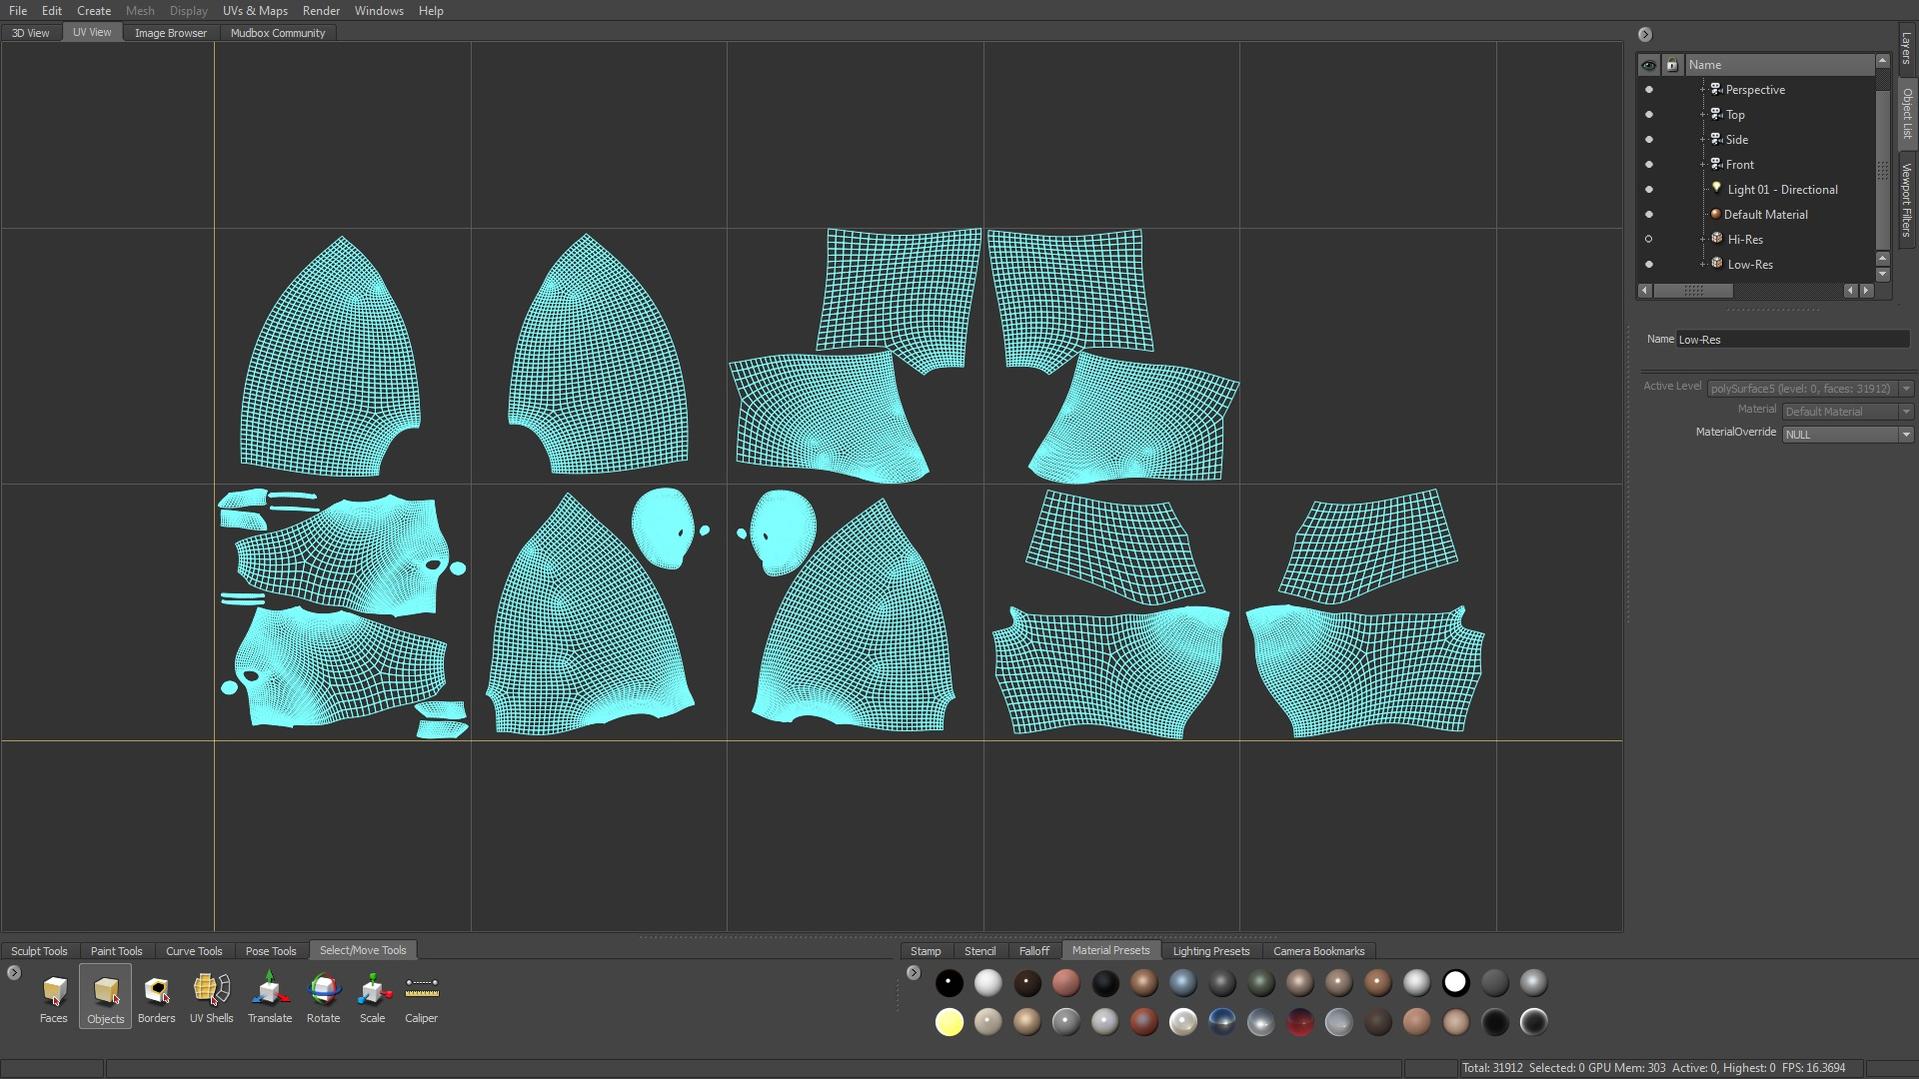Toggle visibility of Light 01 - Directional
The image size is (1919, 1079).
coord(1648,189)
